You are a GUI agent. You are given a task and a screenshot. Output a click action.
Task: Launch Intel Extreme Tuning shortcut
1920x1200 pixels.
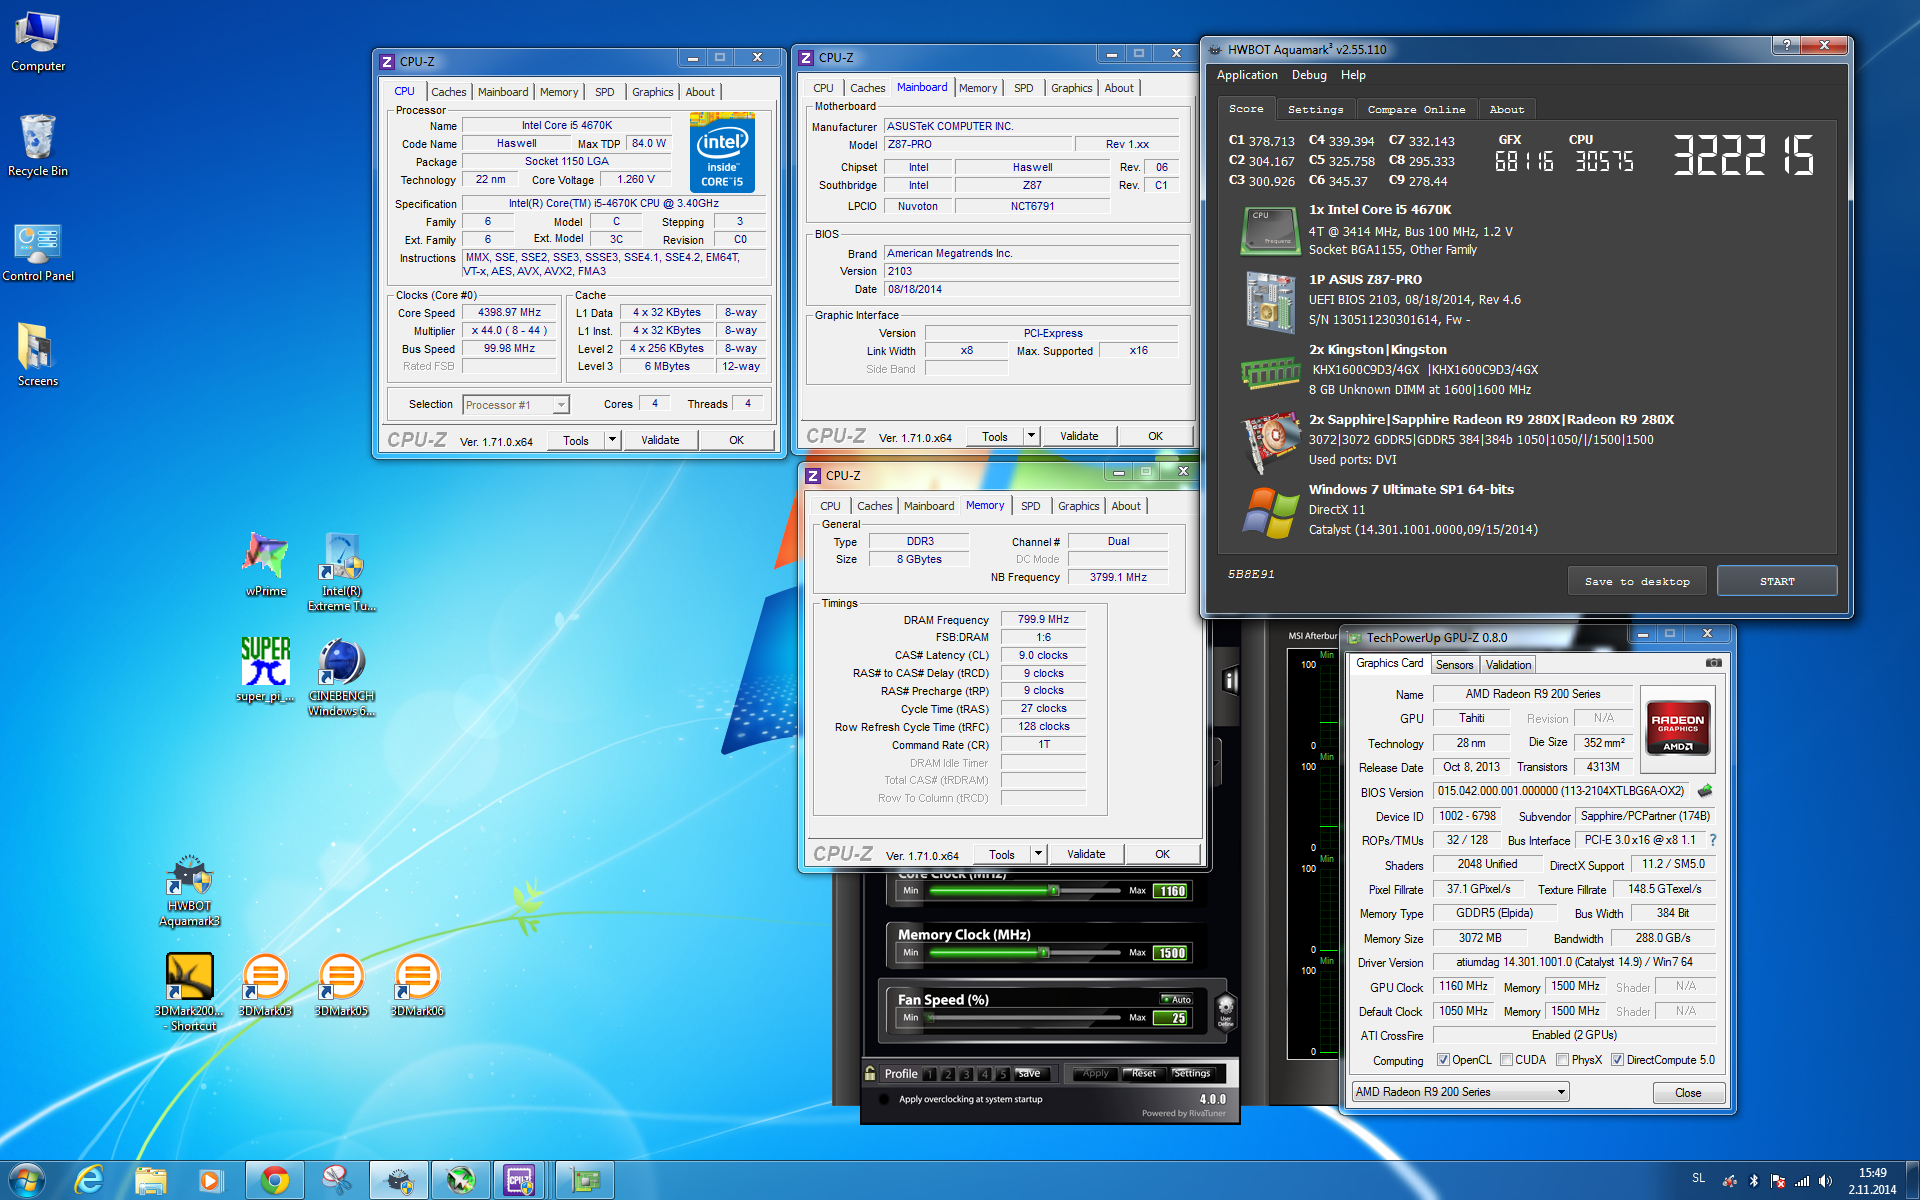(342, 572)
